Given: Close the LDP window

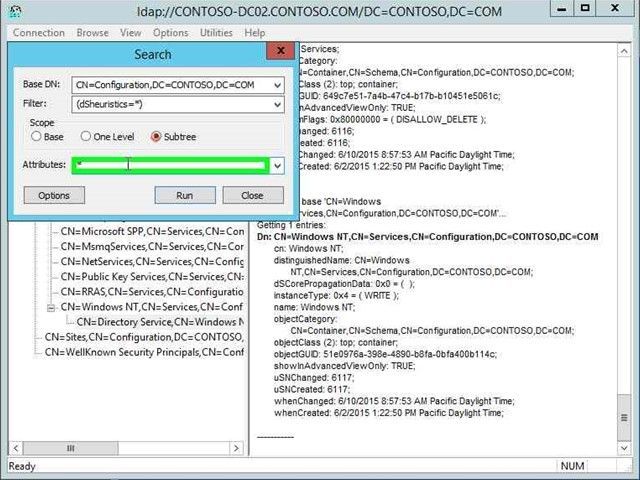Looking at the screenshot, I should pos(615,8).
